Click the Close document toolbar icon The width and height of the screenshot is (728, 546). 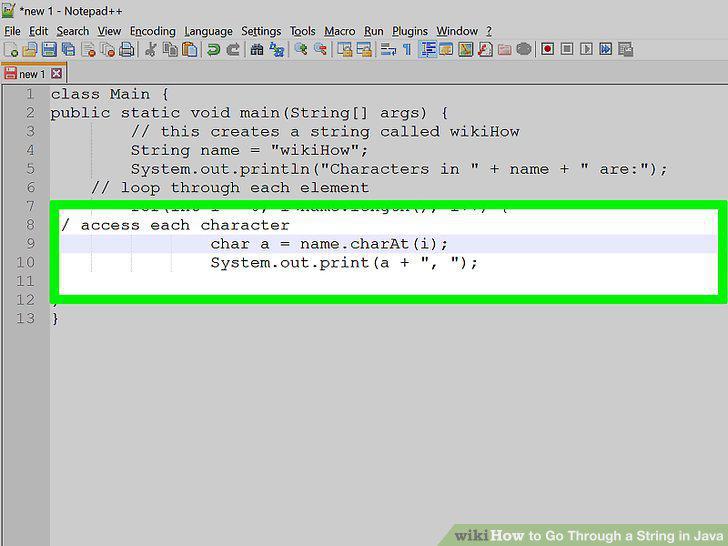click(88, 49)
